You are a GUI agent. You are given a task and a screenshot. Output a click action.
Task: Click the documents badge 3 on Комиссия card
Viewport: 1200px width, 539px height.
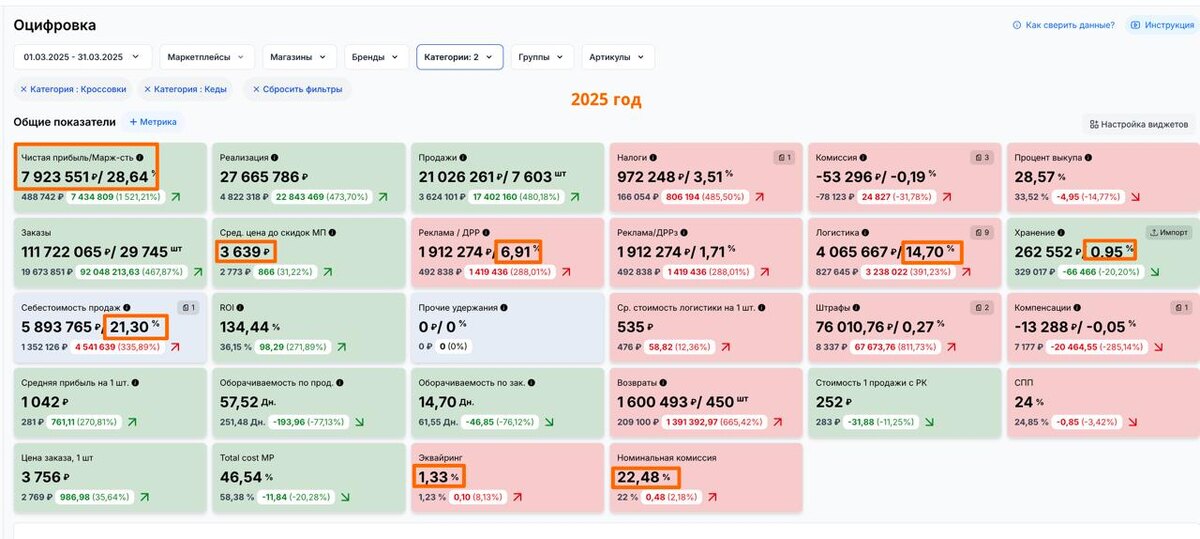pos(981,158)
